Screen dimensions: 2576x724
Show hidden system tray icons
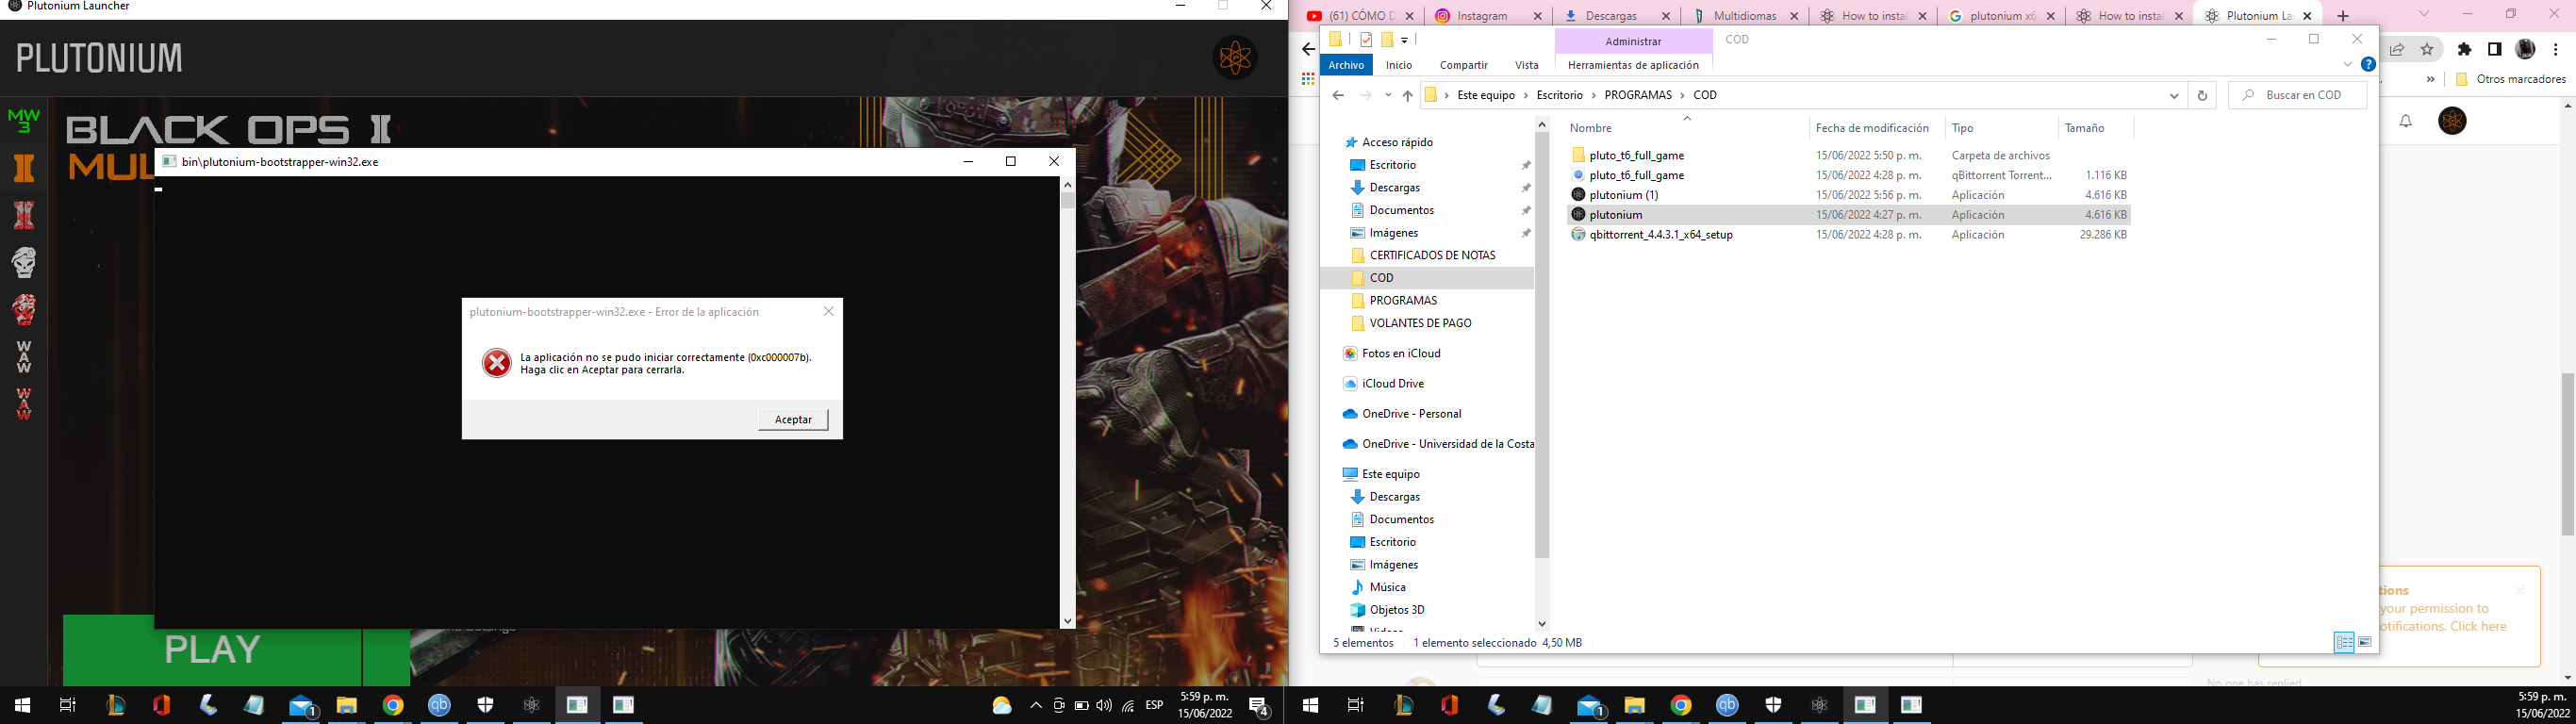pos(1035,705)
